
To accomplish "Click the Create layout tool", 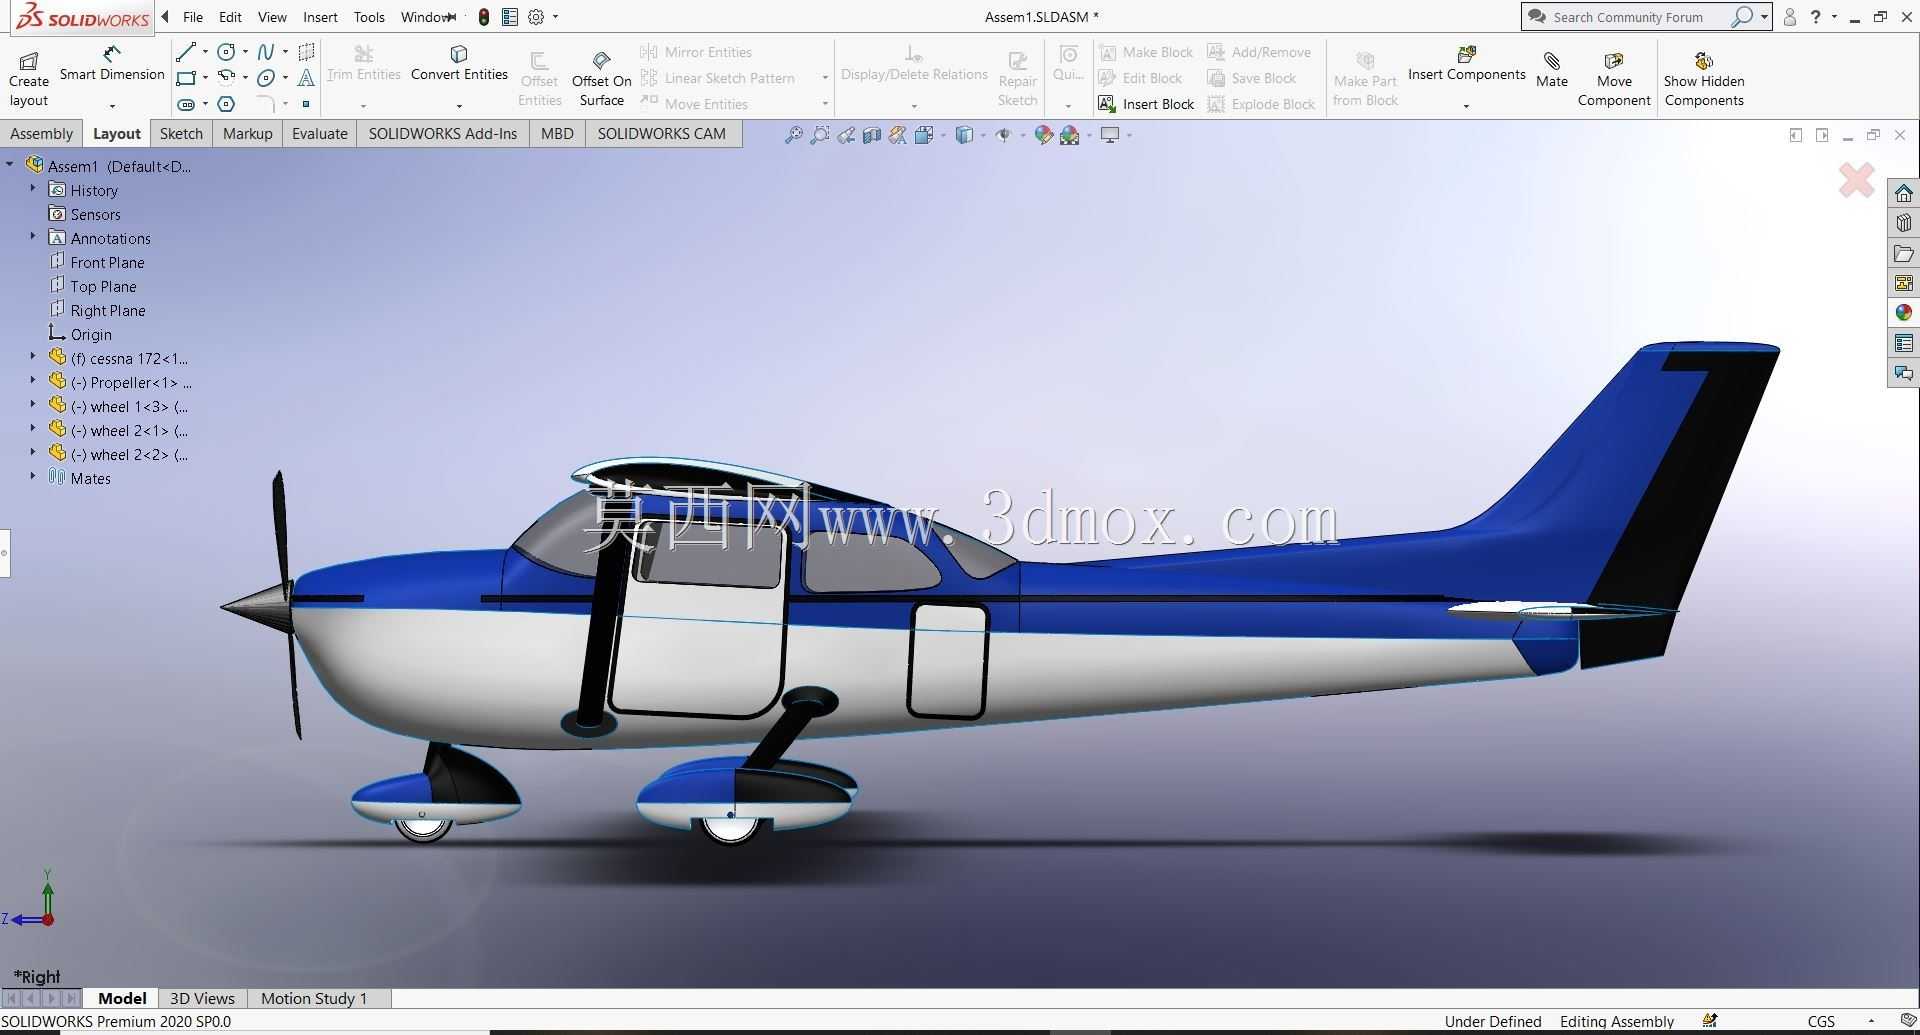I will click(29, 79).
